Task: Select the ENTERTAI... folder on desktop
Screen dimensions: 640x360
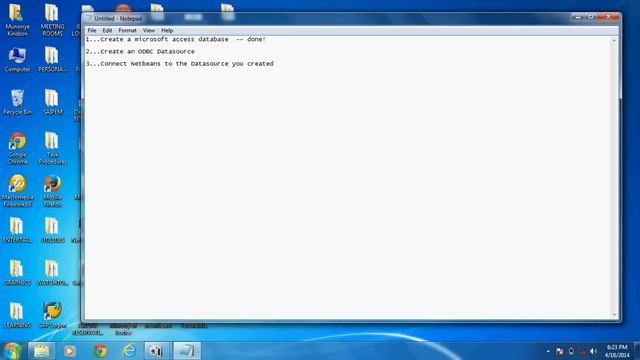Action: point(17,231)
